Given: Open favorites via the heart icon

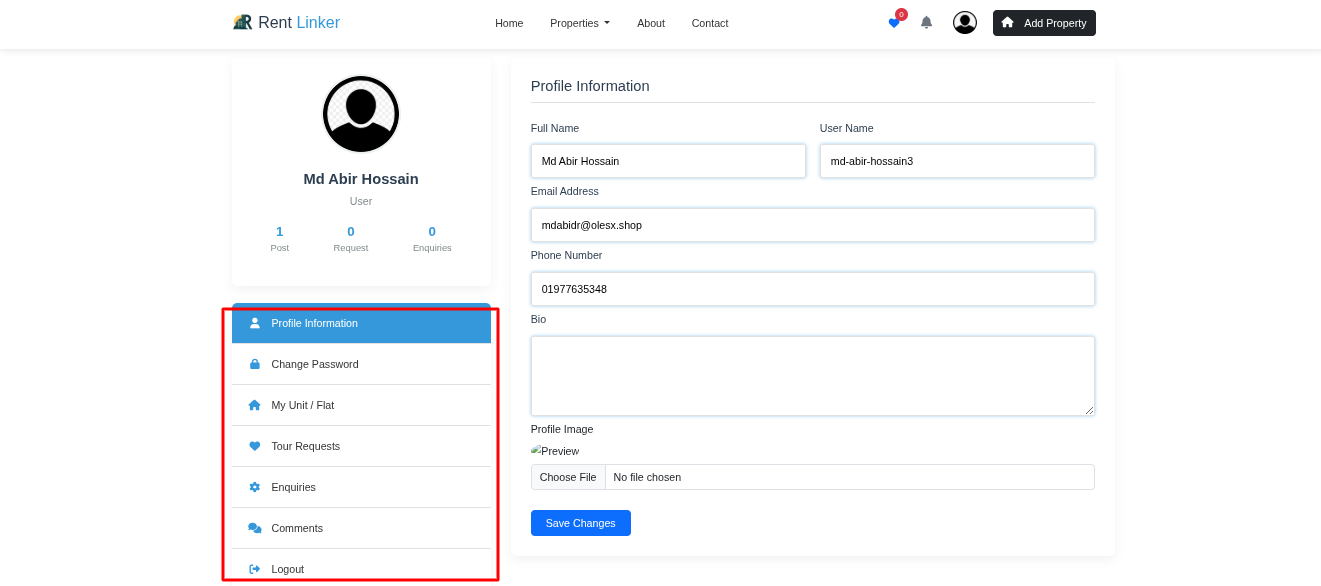Looking at the screenshot, I should [x=893, y=22].
